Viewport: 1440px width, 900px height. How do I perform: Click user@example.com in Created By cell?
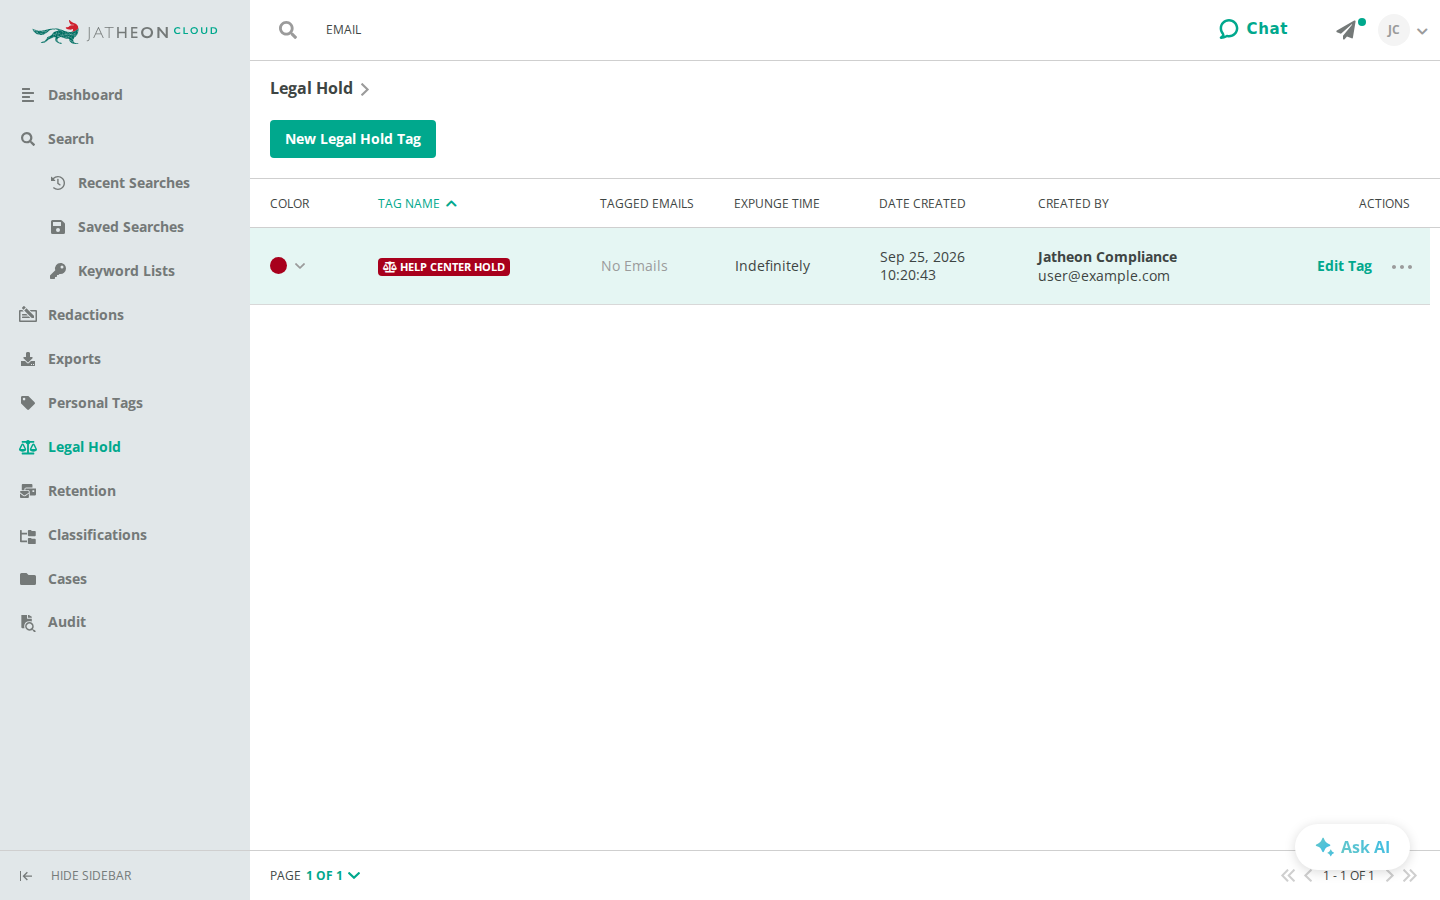[x=1104, y=276]
